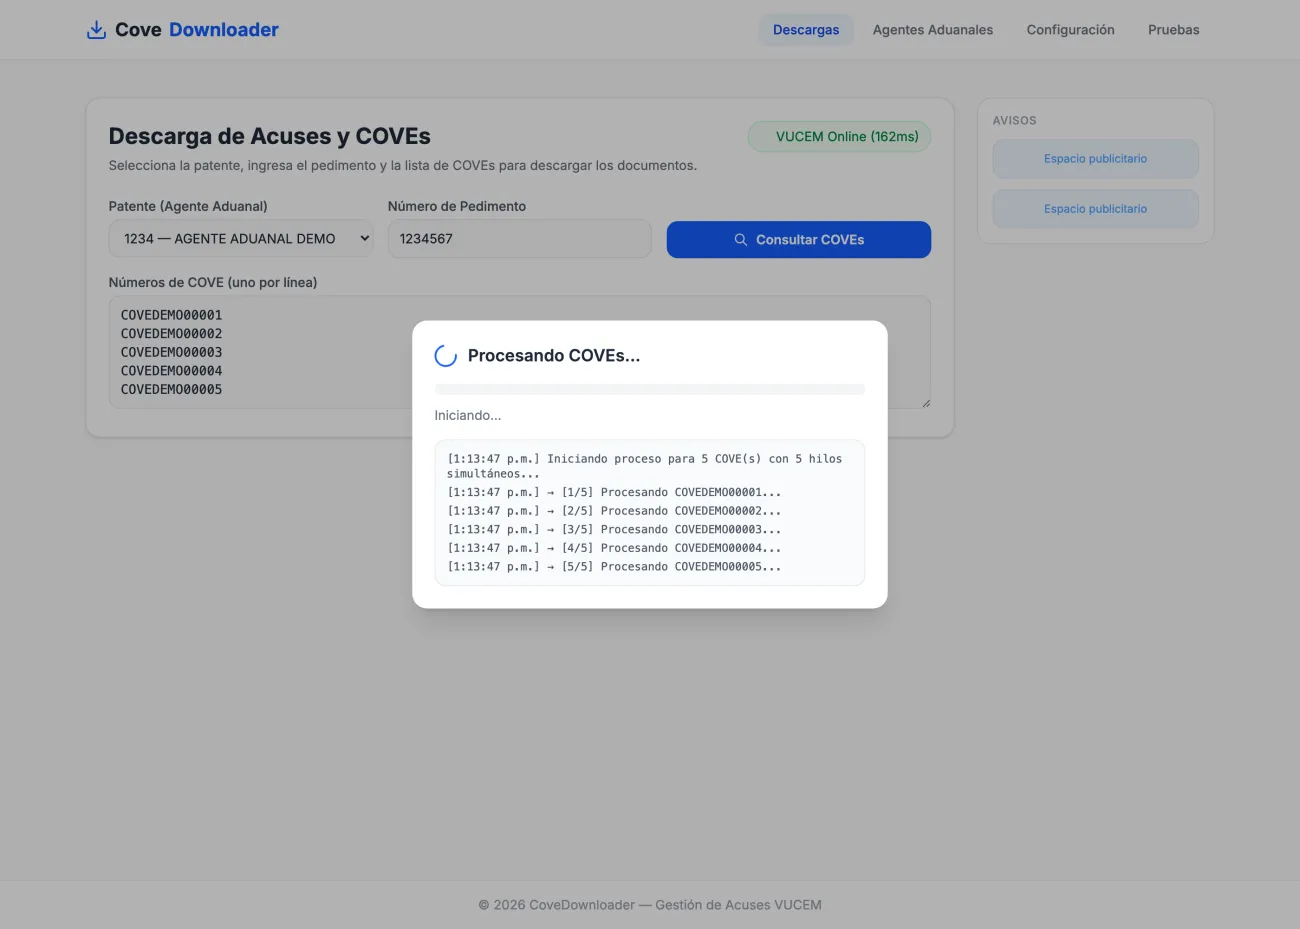Click the first Espacio publicitario banner
Screen dimensions: 1300x929
pyautogui.click(x=1095, y=159)
